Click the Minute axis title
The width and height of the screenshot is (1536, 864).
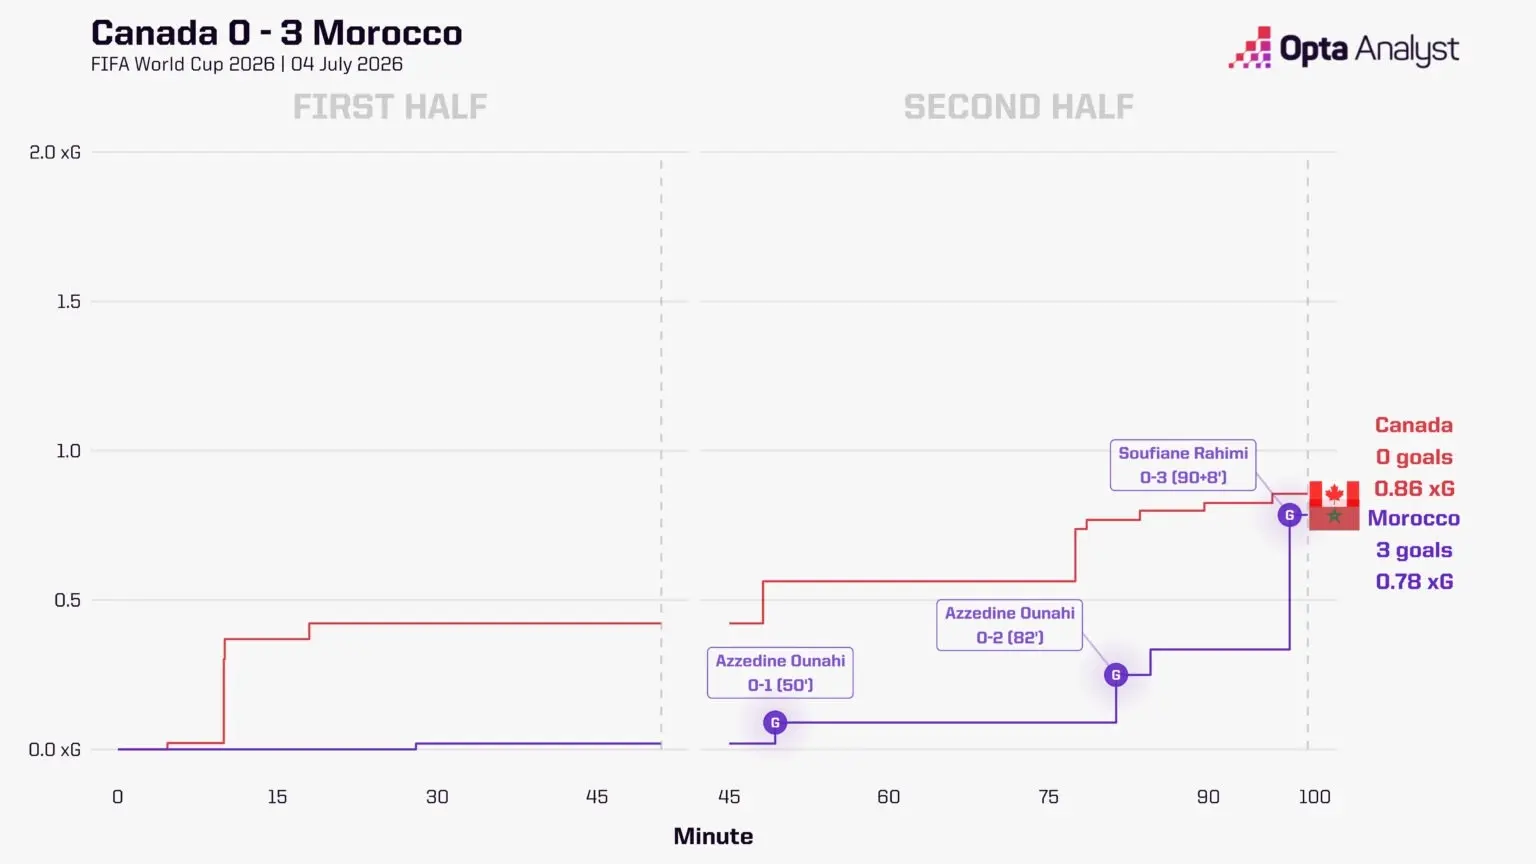coord(713,836)
